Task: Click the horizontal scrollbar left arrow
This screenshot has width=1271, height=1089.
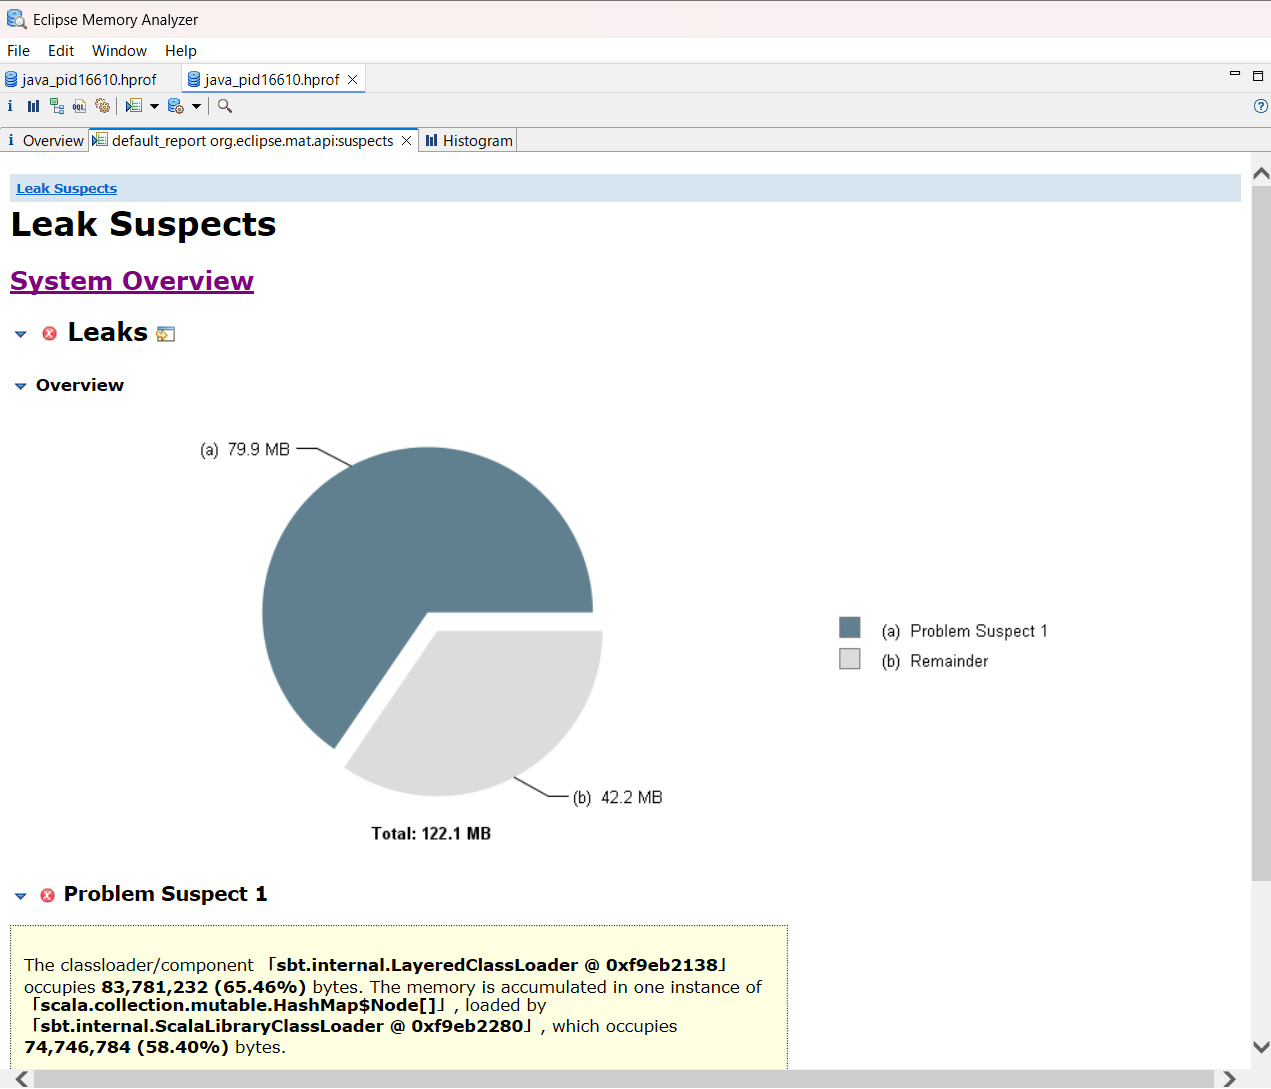Action: pos(22,1079)
